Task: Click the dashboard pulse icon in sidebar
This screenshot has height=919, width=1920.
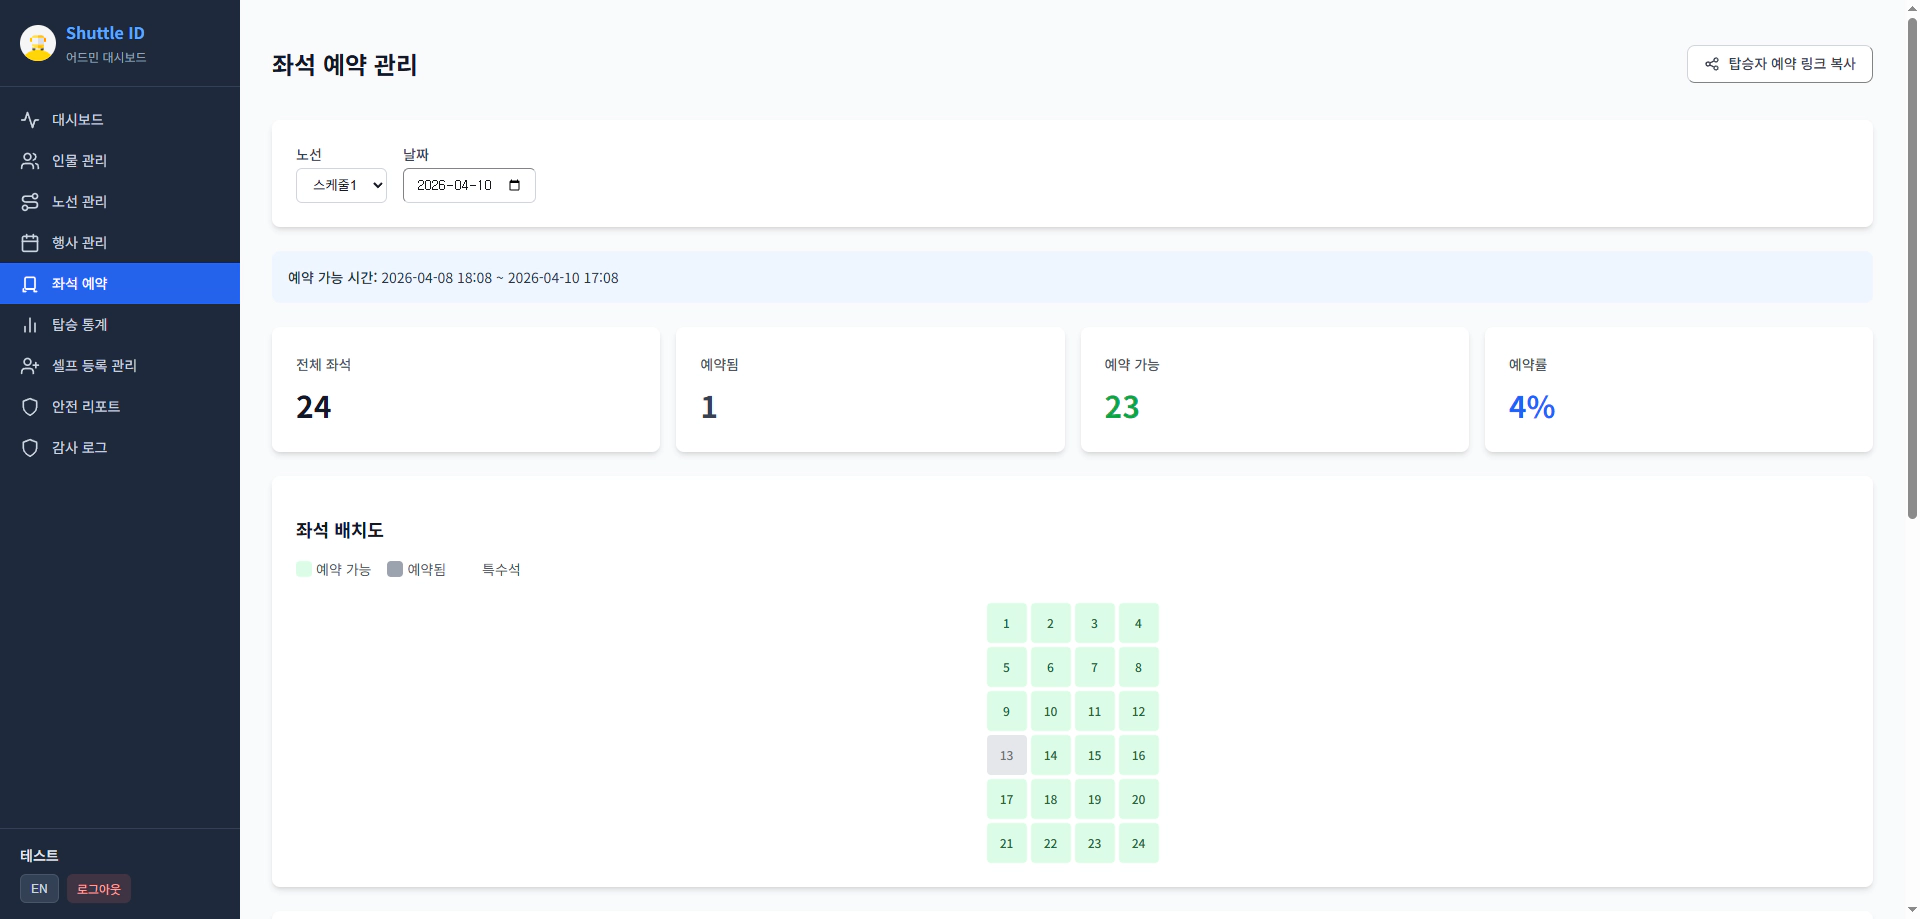Action: tap(30, 120)
